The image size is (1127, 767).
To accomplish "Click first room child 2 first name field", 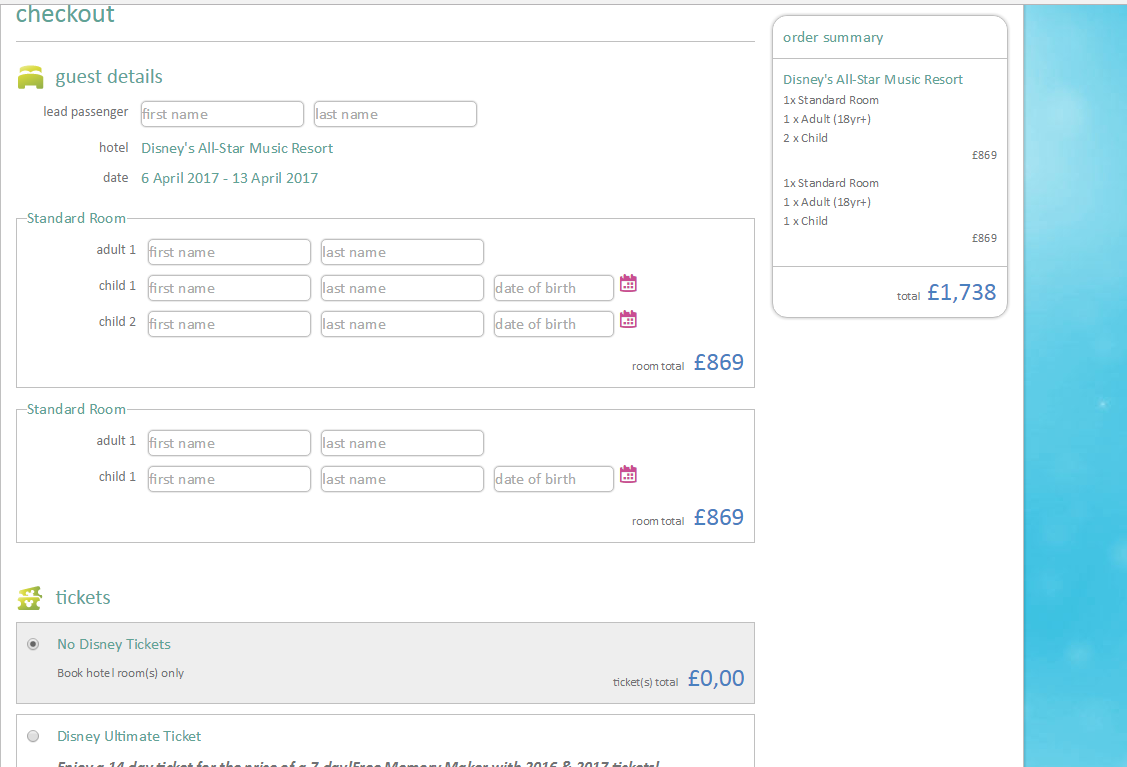I will (x=229, y=324).
